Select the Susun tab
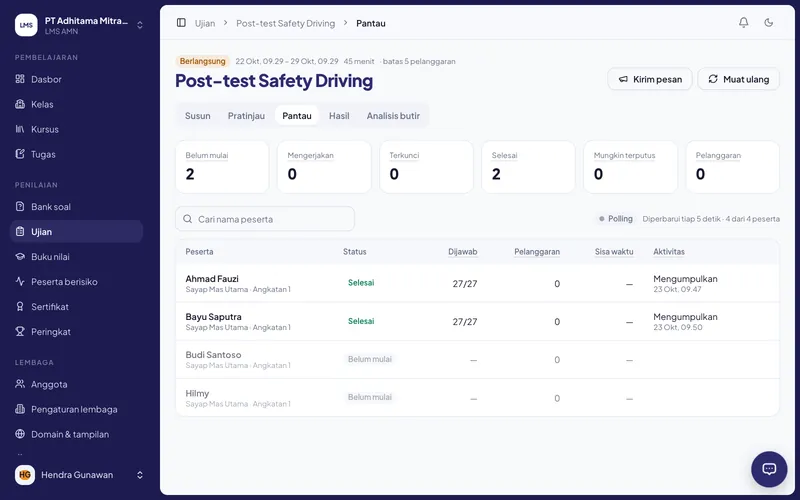This screenshot has width=800, height=500. tap(197, 116)
